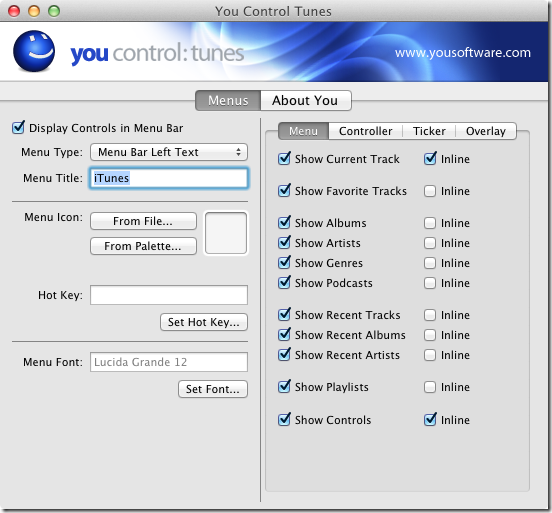
Task: Toggle Display Controls in Menu Bar checkbox
Action: [18, 127]
